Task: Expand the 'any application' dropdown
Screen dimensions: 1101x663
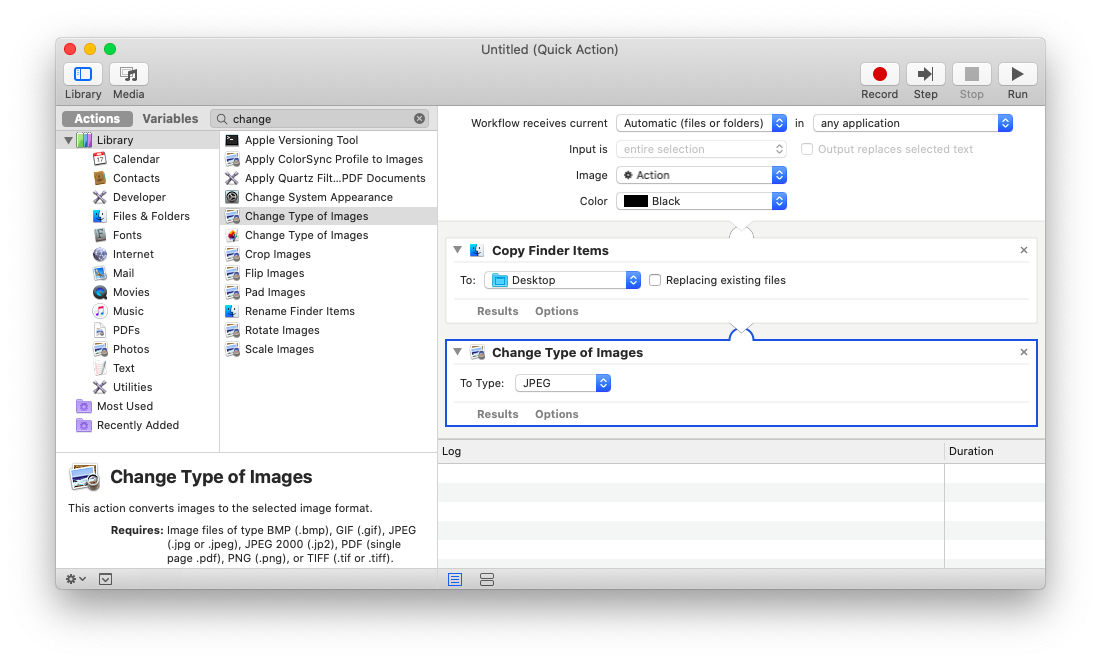Action: point(913,123)
